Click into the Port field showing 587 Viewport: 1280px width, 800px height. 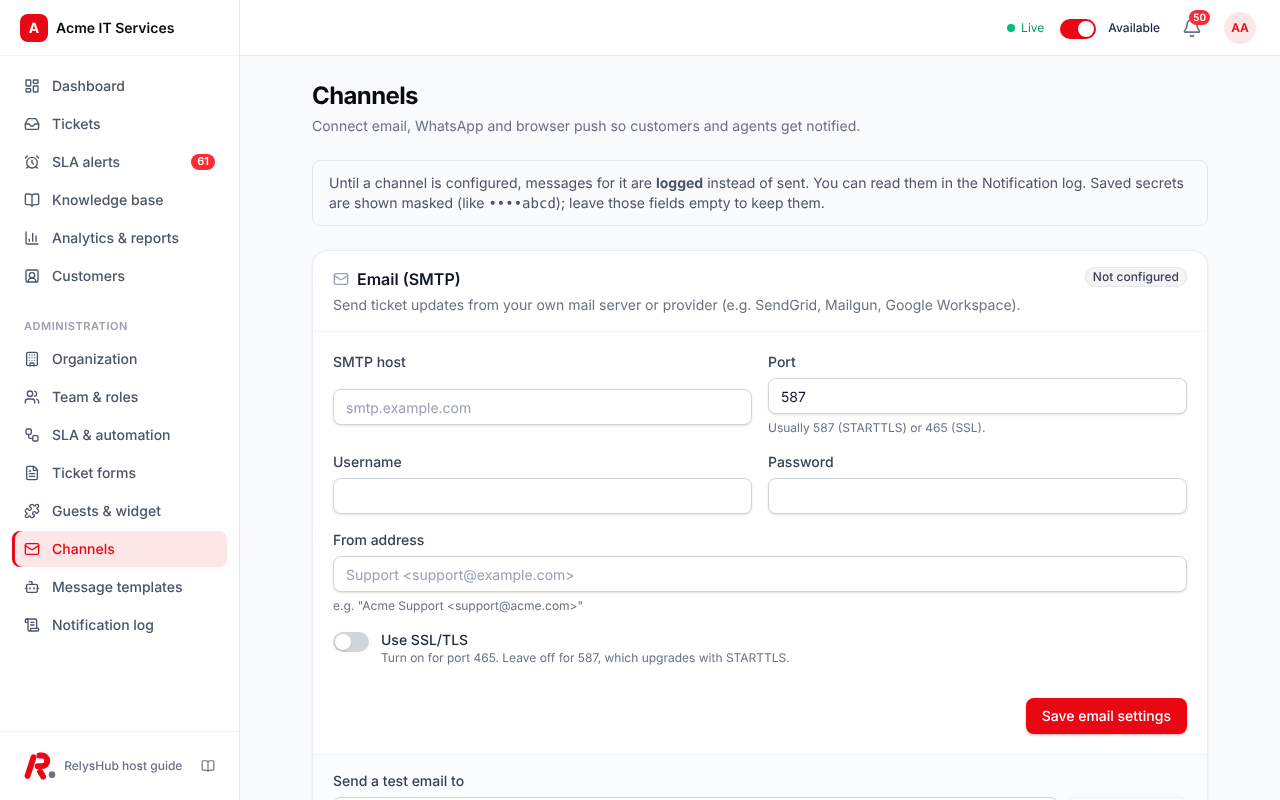(x=977, y=397)
